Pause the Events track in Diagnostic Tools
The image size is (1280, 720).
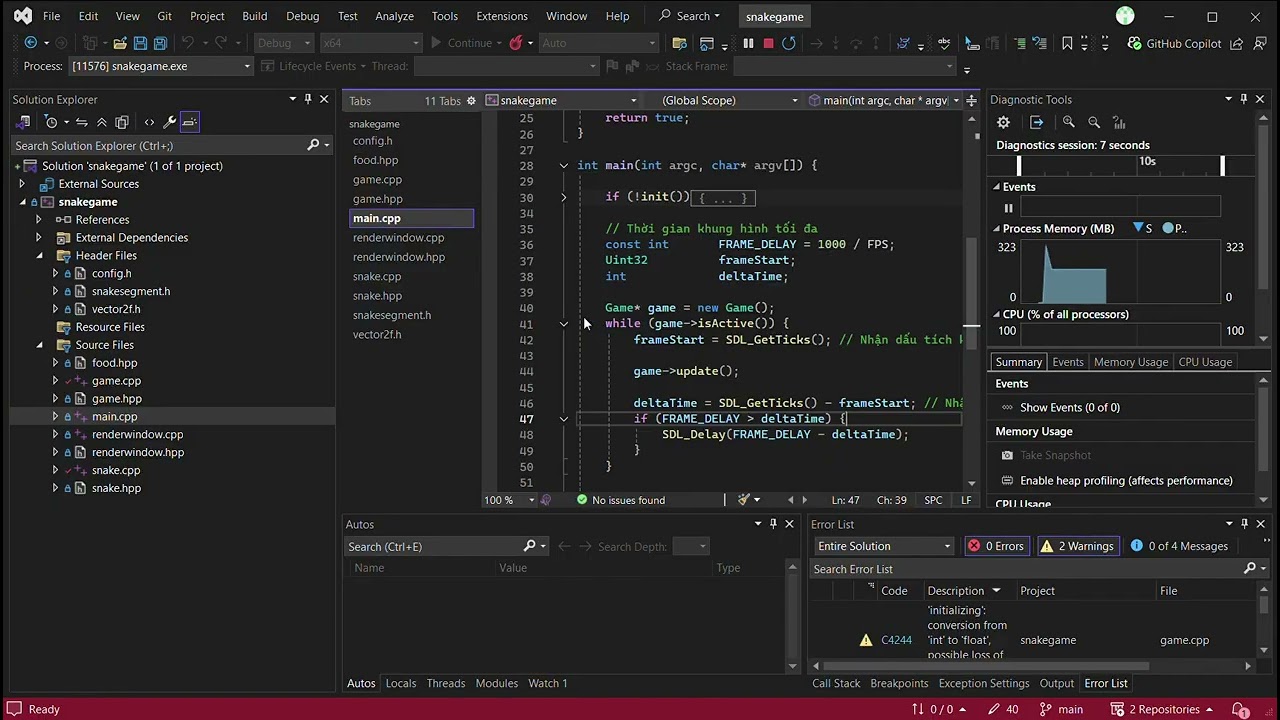click(1008, 208)
